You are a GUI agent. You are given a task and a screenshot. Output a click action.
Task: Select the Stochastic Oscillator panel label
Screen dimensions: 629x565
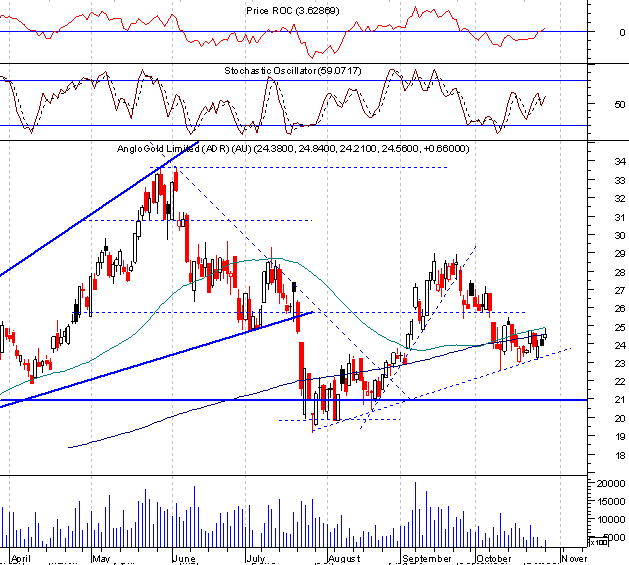pos(293,71)
